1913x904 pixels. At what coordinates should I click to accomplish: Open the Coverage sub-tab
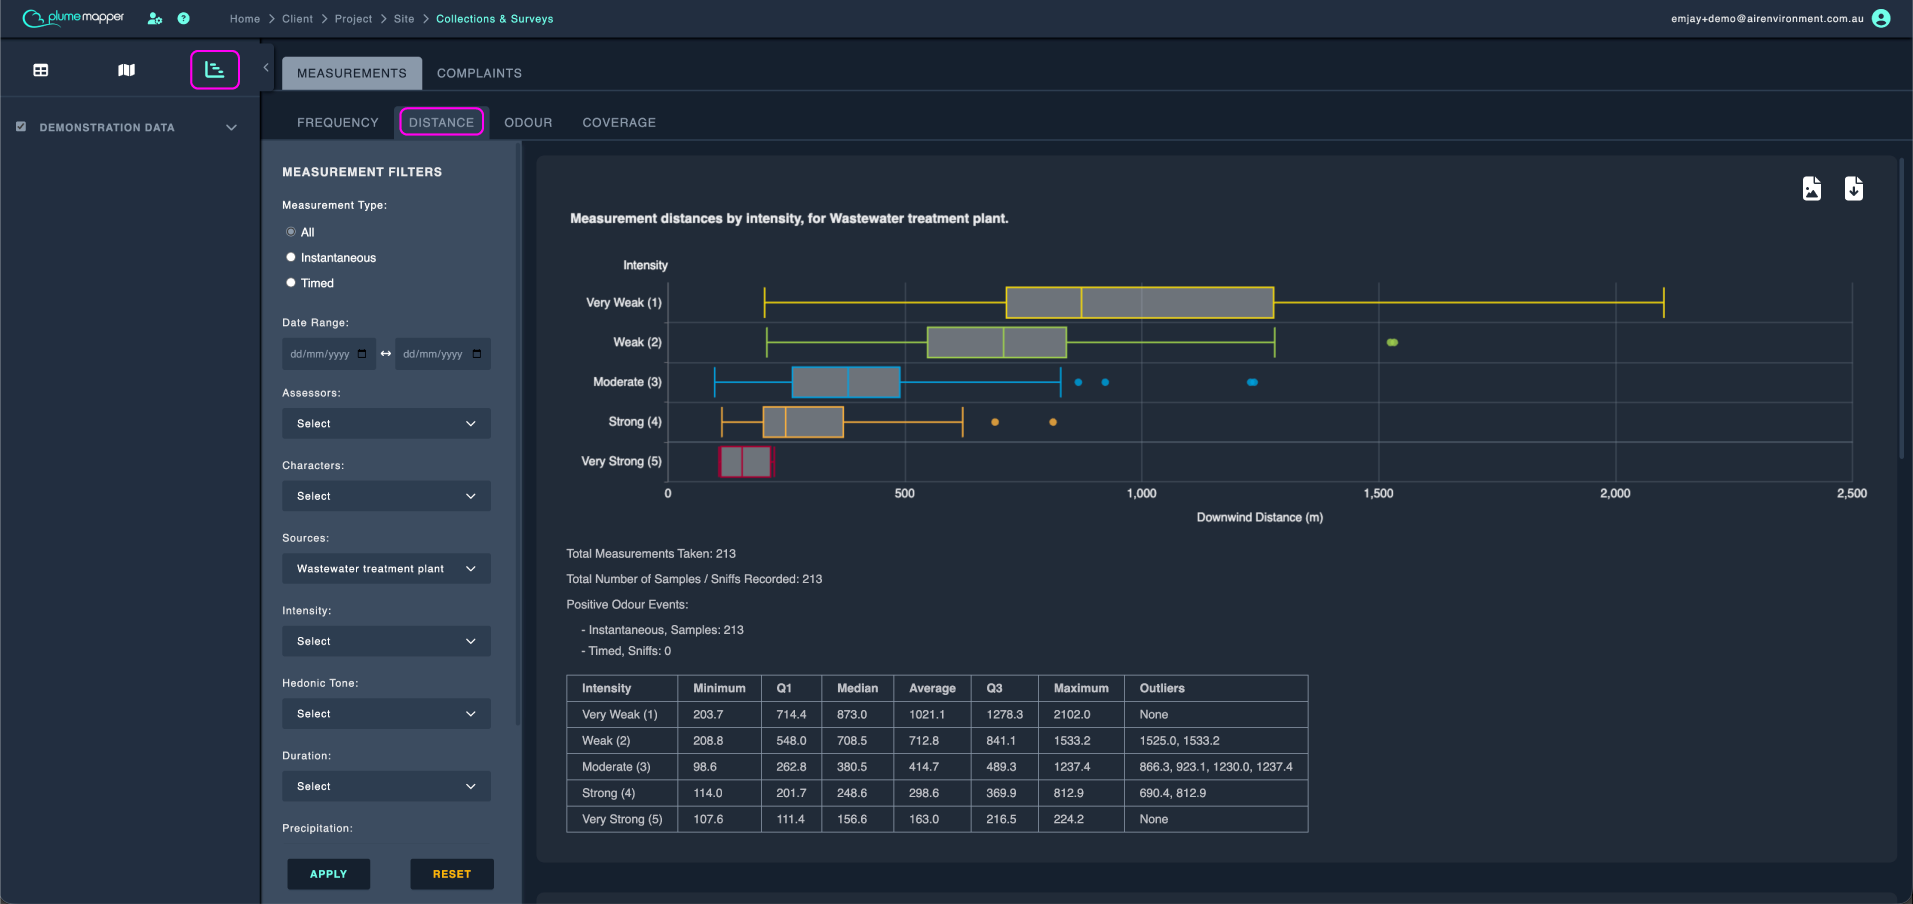(x=619, y=122)
